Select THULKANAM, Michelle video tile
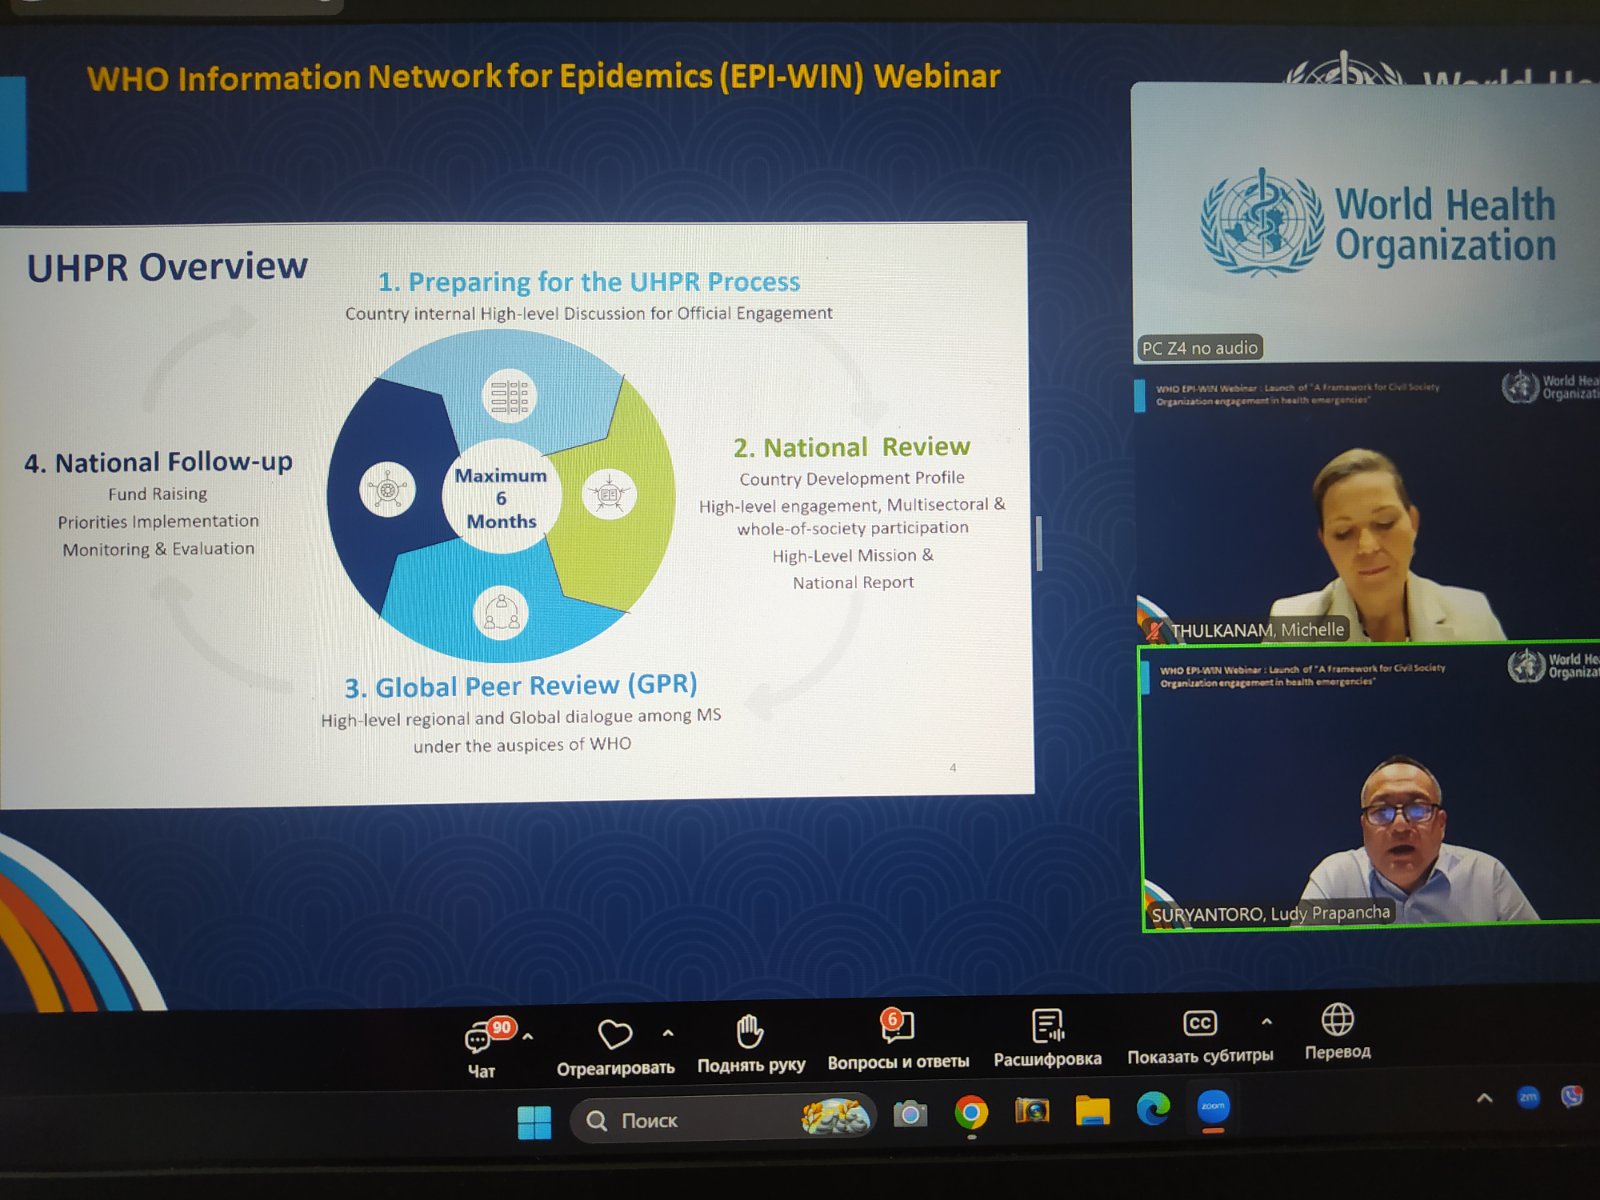This screenshot has height=1200, width=1600. 1366,510
